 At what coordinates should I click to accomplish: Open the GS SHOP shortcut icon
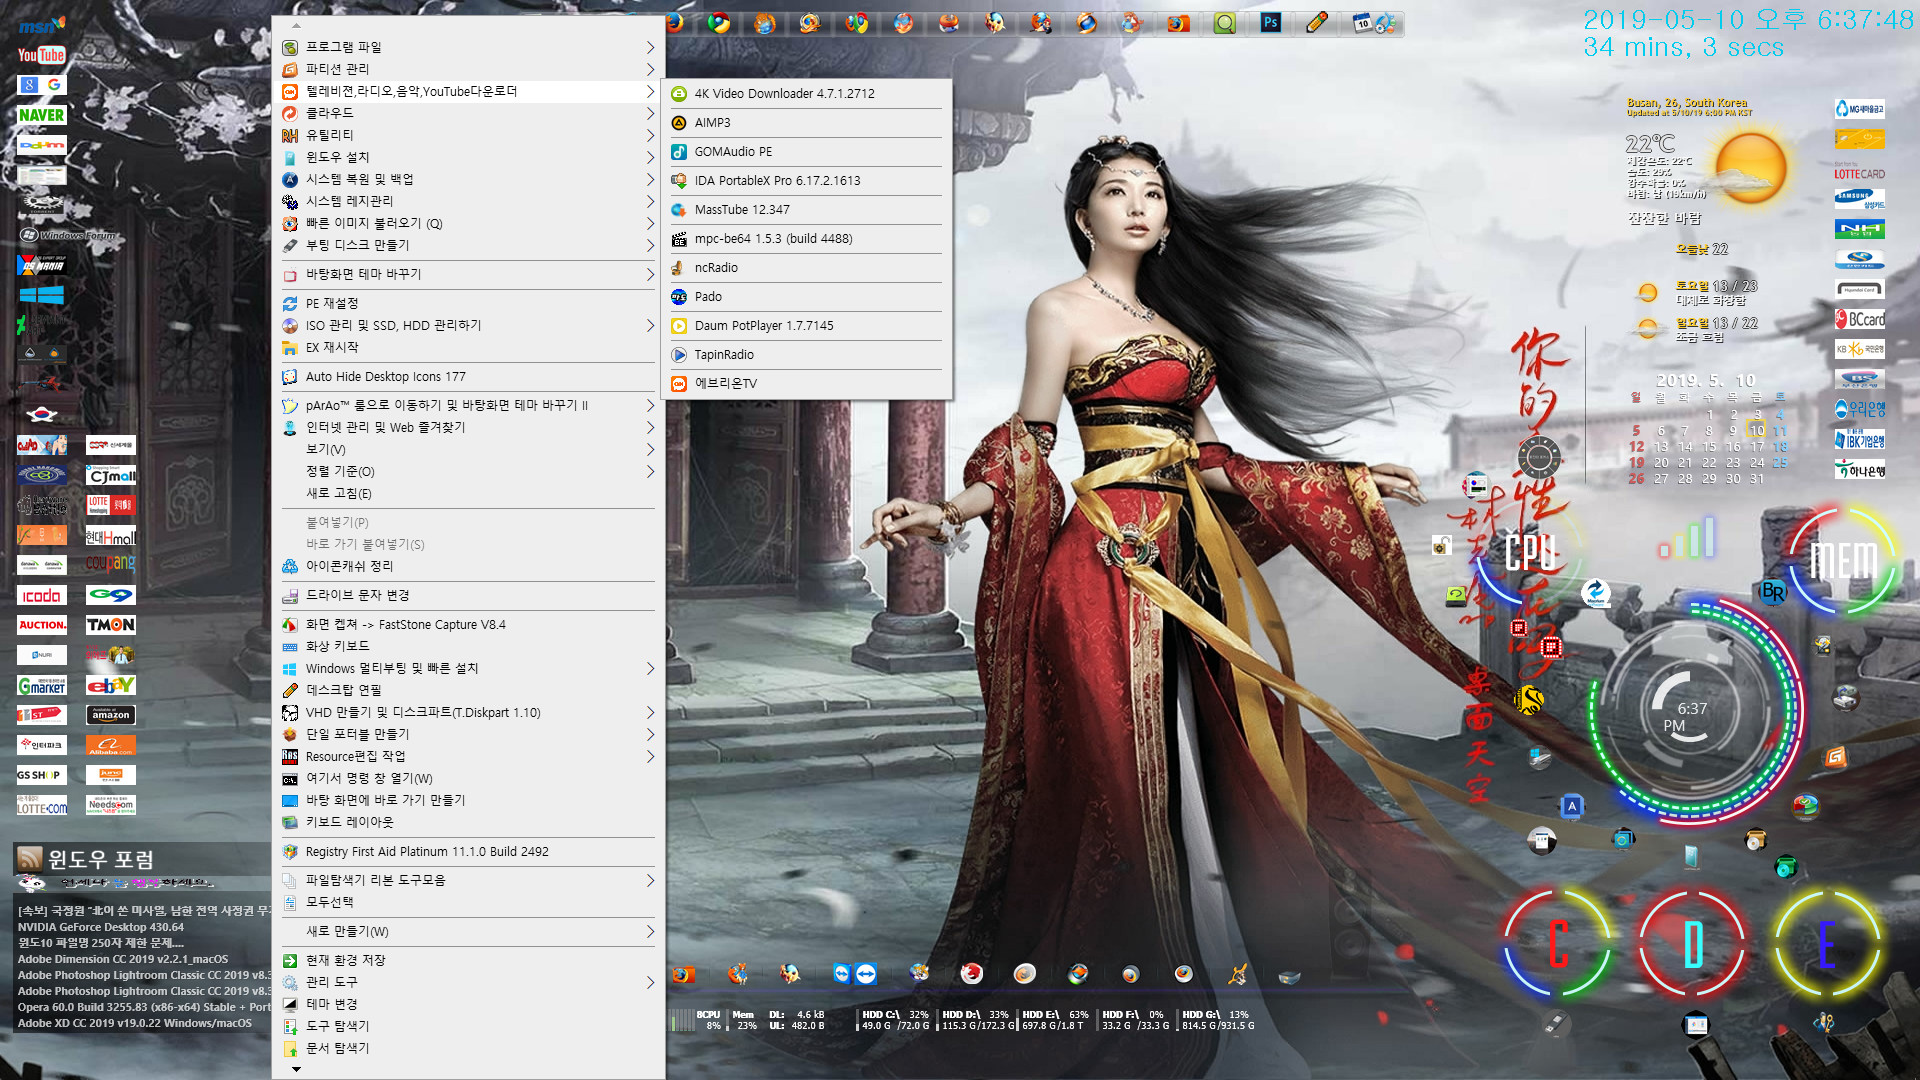click(x=42, y=775)
